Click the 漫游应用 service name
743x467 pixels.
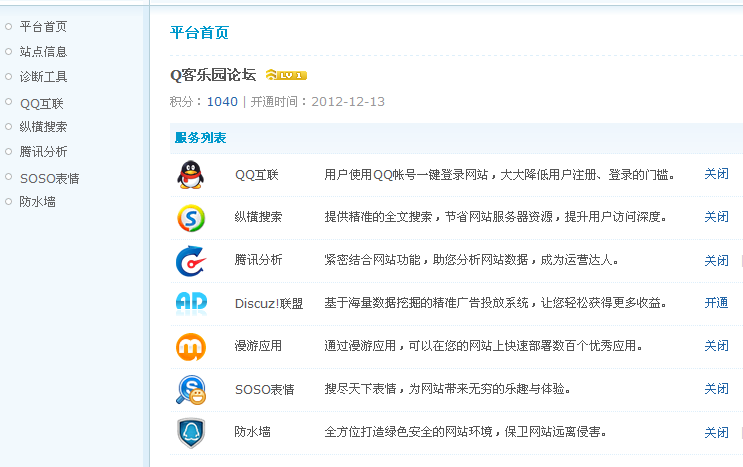258,346
